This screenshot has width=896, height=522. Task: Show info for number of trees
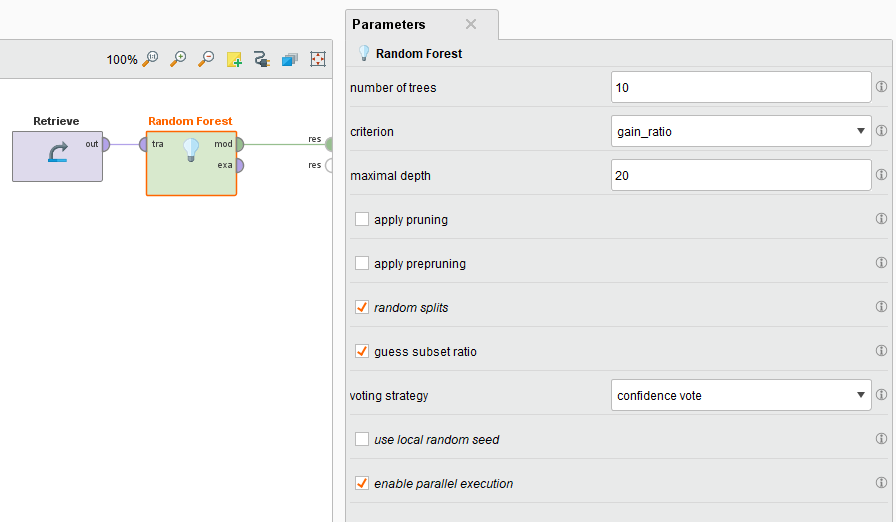(882, 87)
